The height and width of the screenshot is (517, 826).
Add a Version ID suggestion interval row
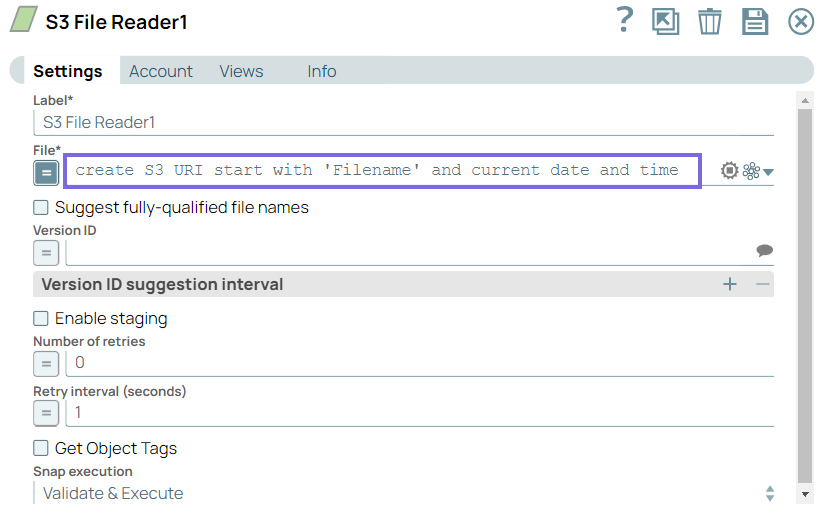tap(730, 285)
